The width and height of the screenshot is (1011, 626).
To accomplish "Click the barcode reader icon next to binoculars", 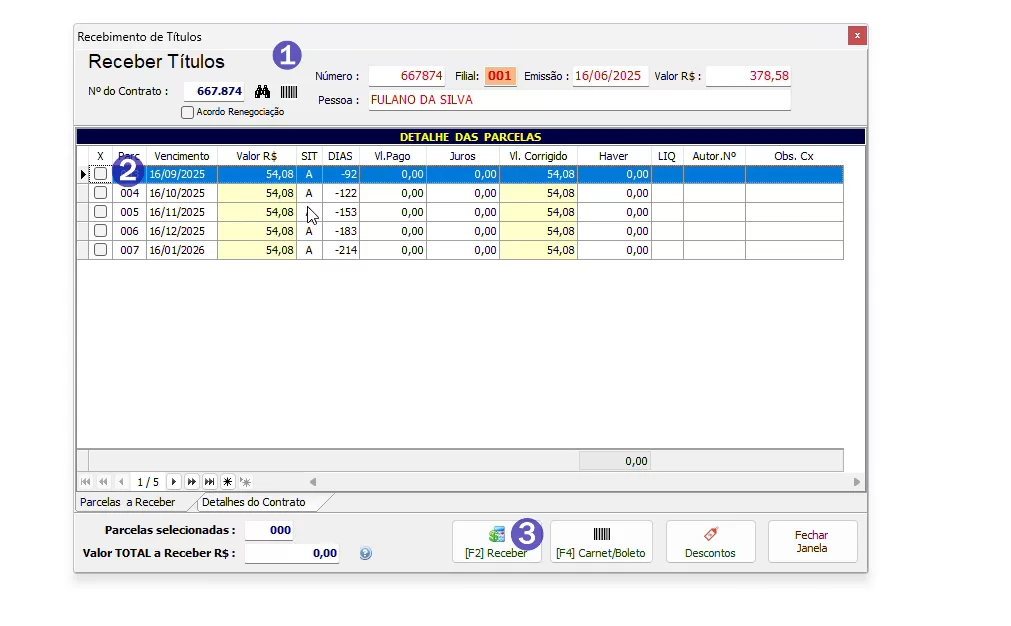I will coord(288,91).
